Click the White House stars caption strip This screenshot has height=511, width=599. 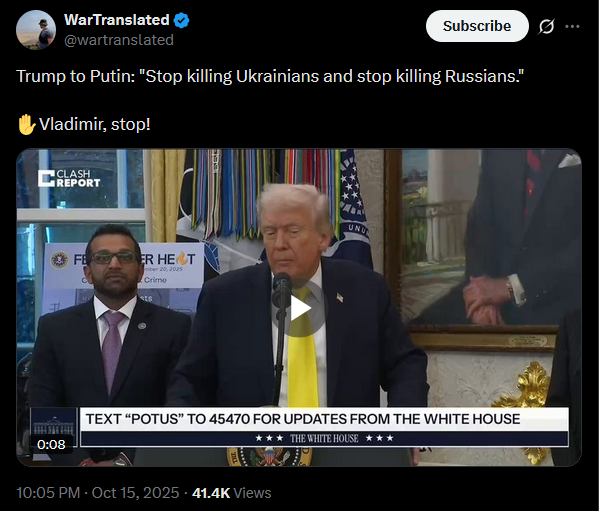pos(324,438)
